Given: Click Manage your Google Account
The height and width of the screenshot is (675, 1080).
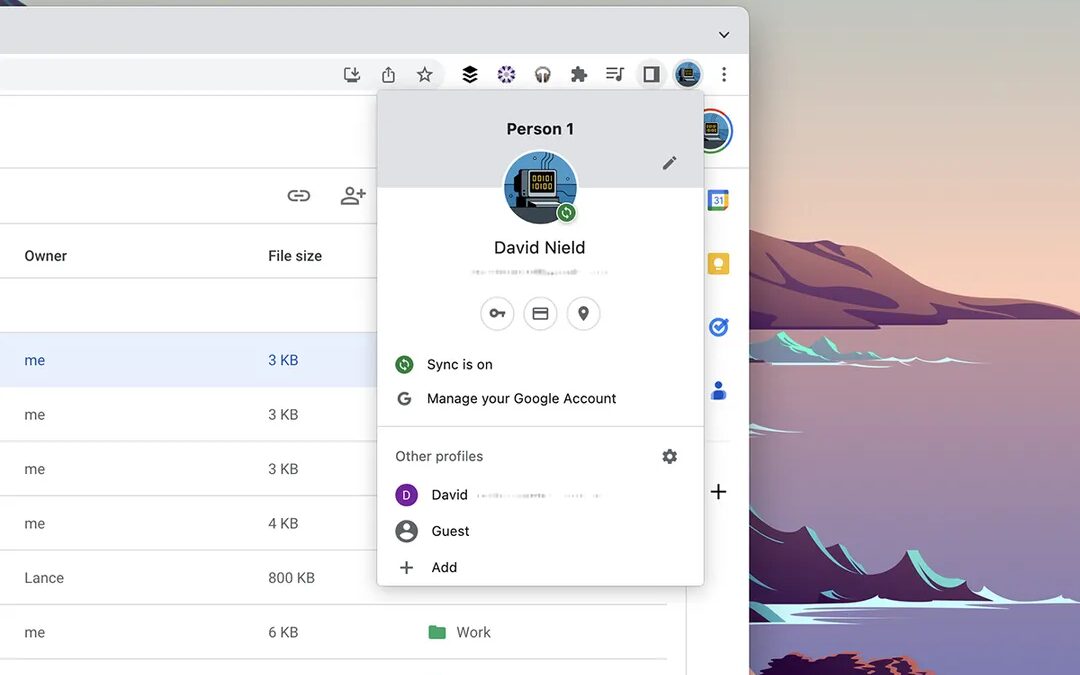Looking at the screenshot, I should (x=521, y=399).
